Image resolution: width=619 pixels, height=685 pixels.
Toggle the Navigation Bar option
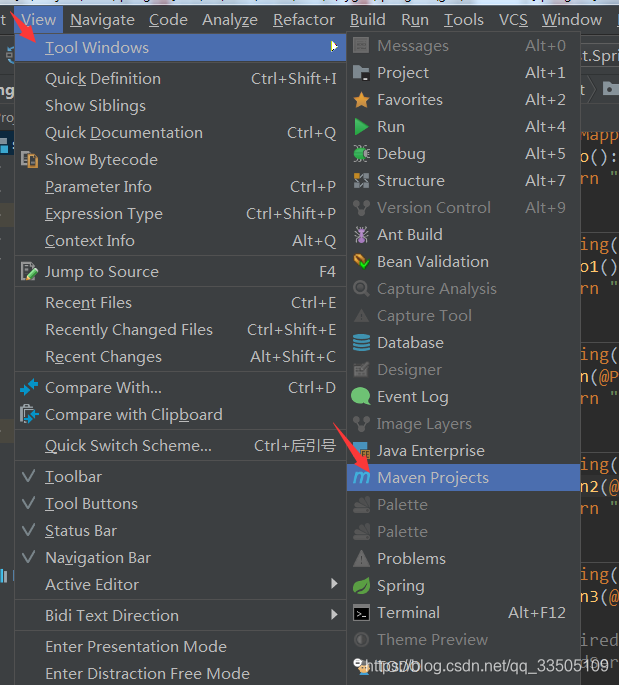click(180, 558)
